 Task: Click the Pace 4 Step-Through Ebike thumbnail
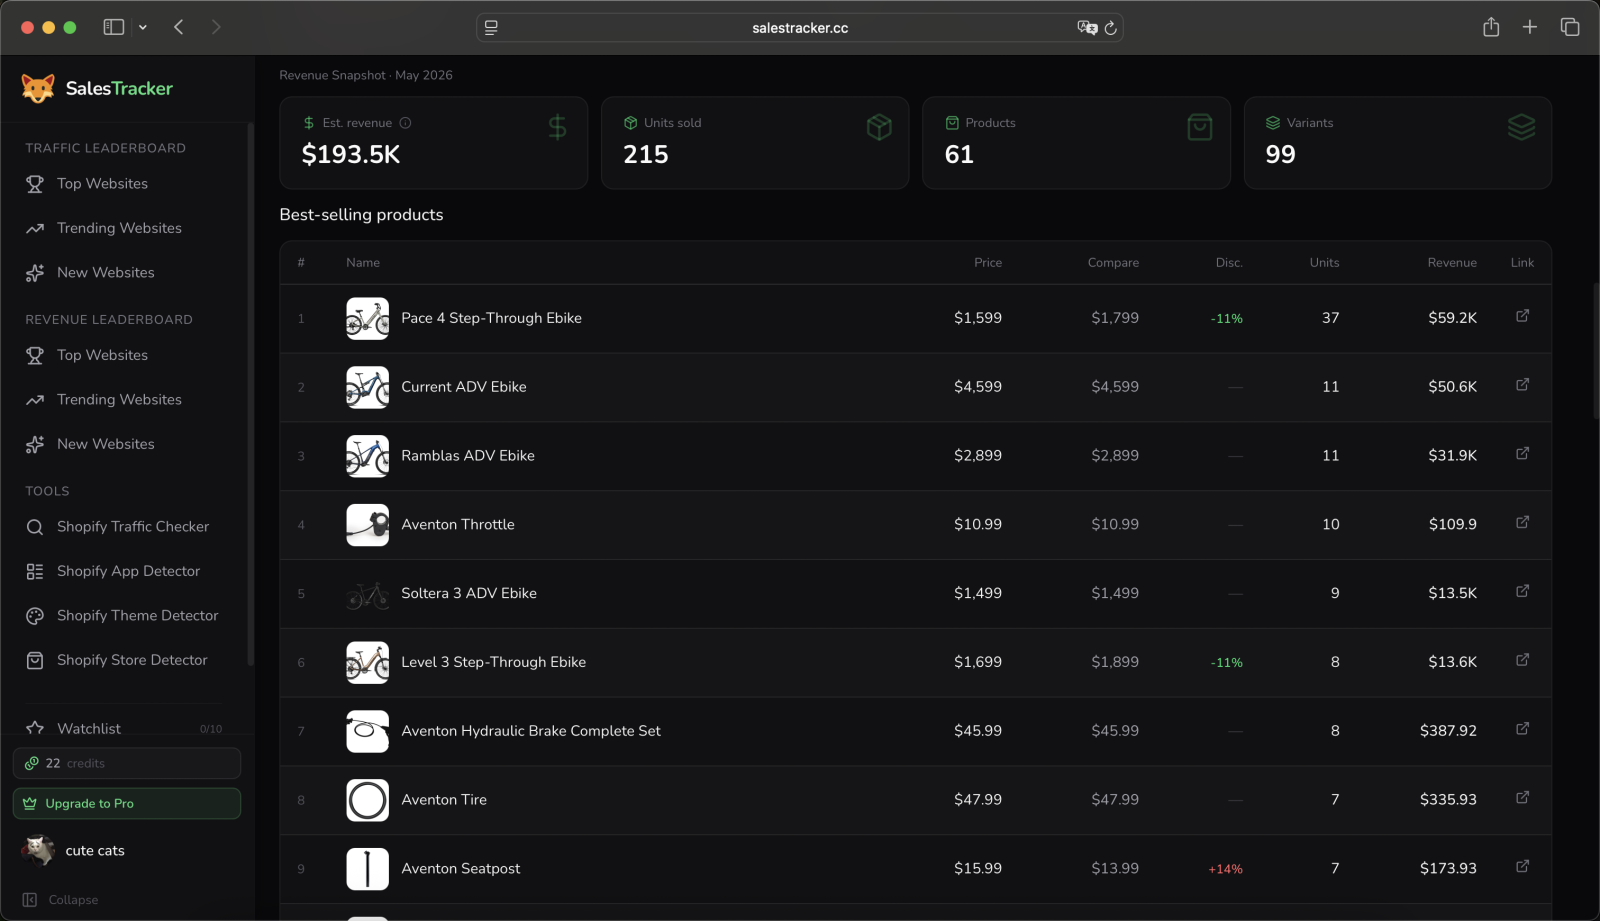pos(368,318)
